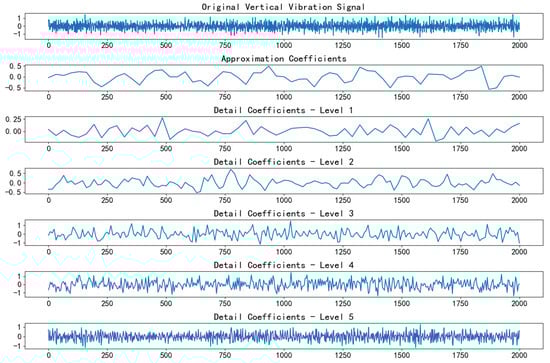Viewport: 550px width, 363px height.
Task: Click the 1750 x-axis tick under Original Vibration Signal
Action: pos(460,45)
